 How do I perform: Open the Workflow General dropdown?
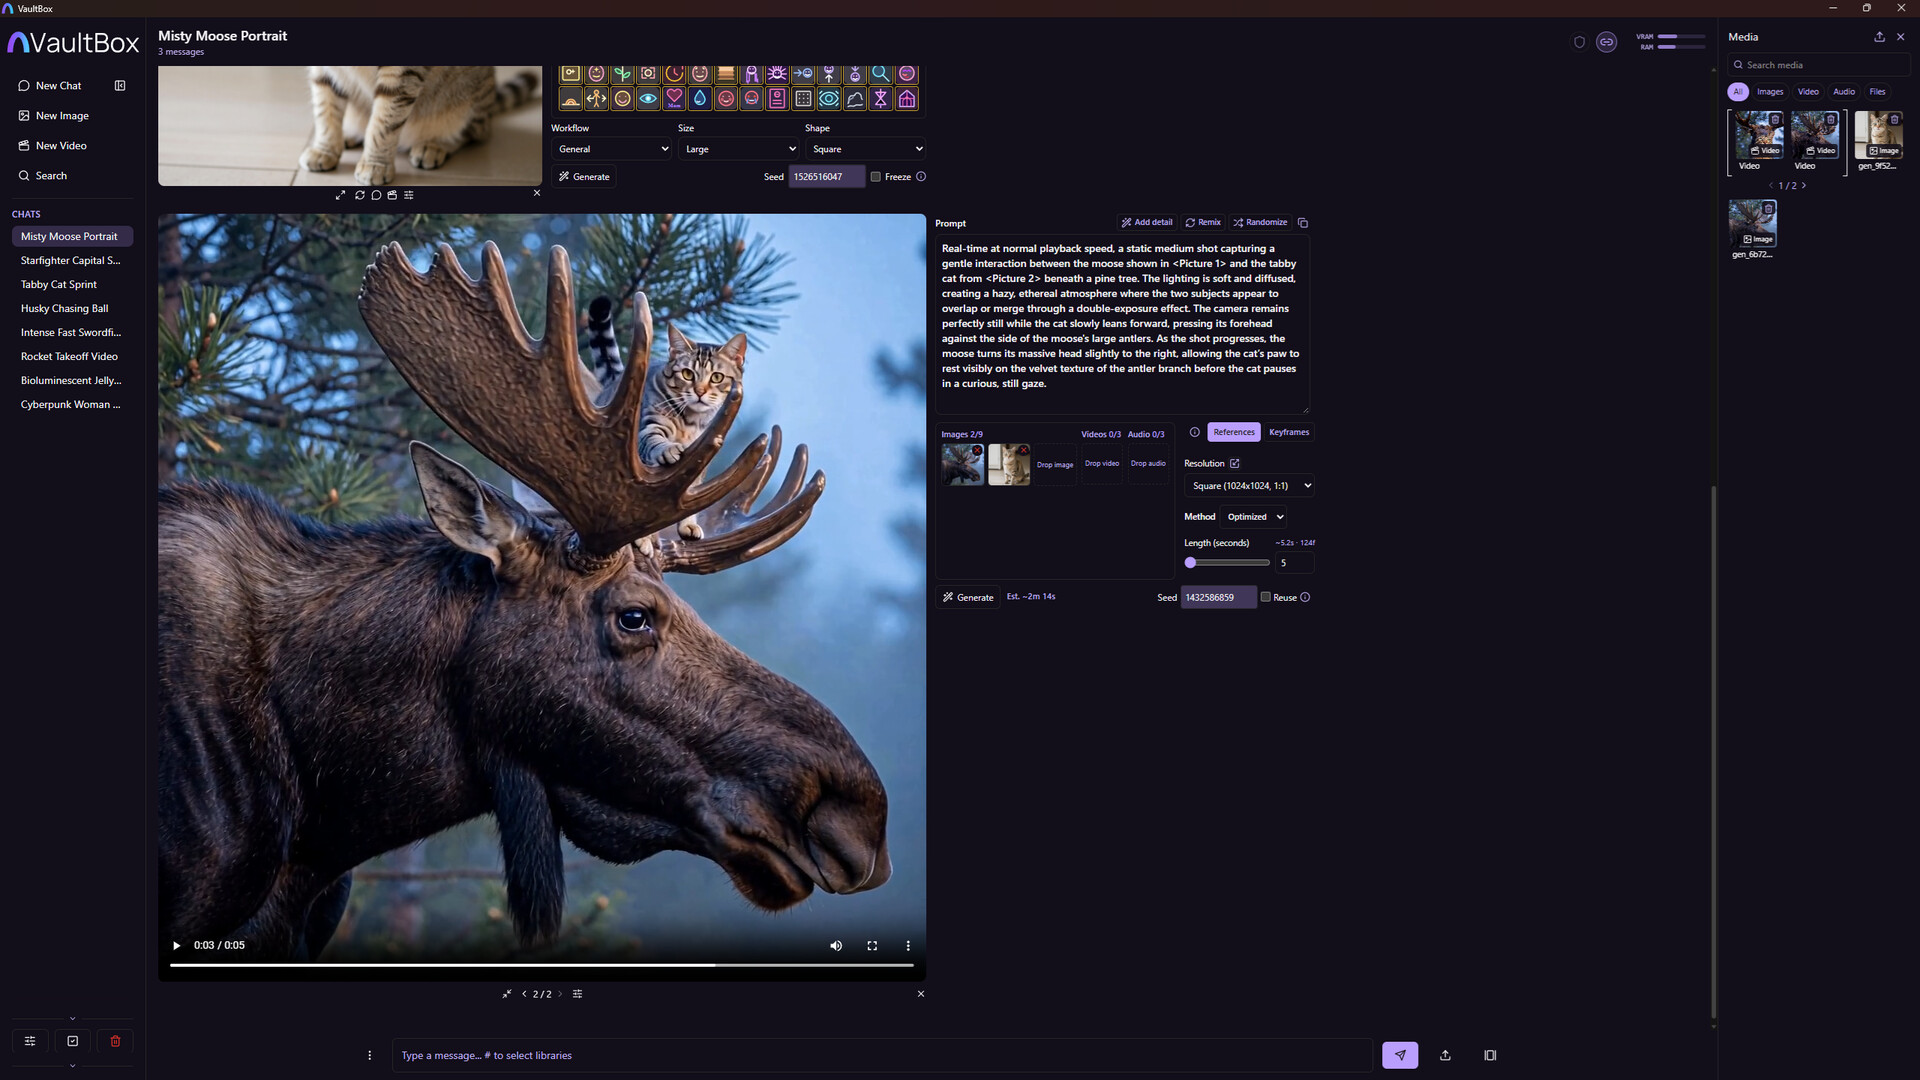click(612, 149)
